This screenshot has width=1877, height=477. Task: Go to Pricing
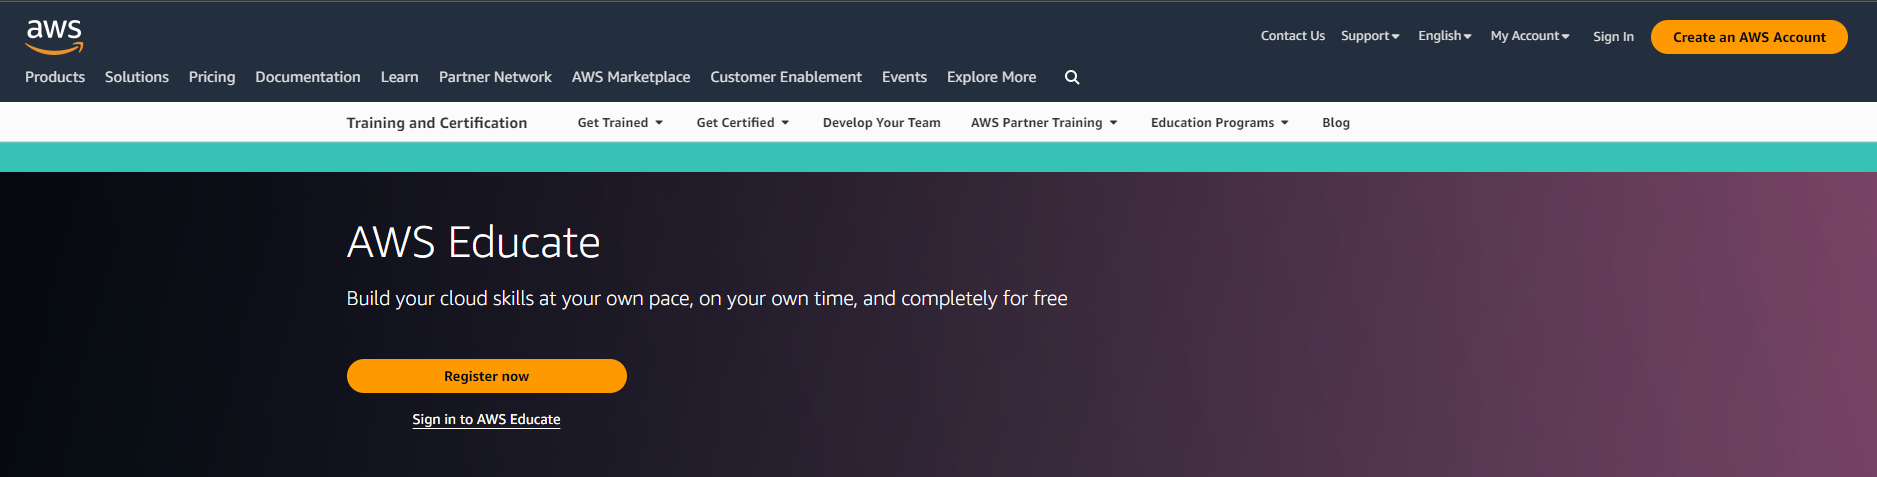[x=212, y=77]
